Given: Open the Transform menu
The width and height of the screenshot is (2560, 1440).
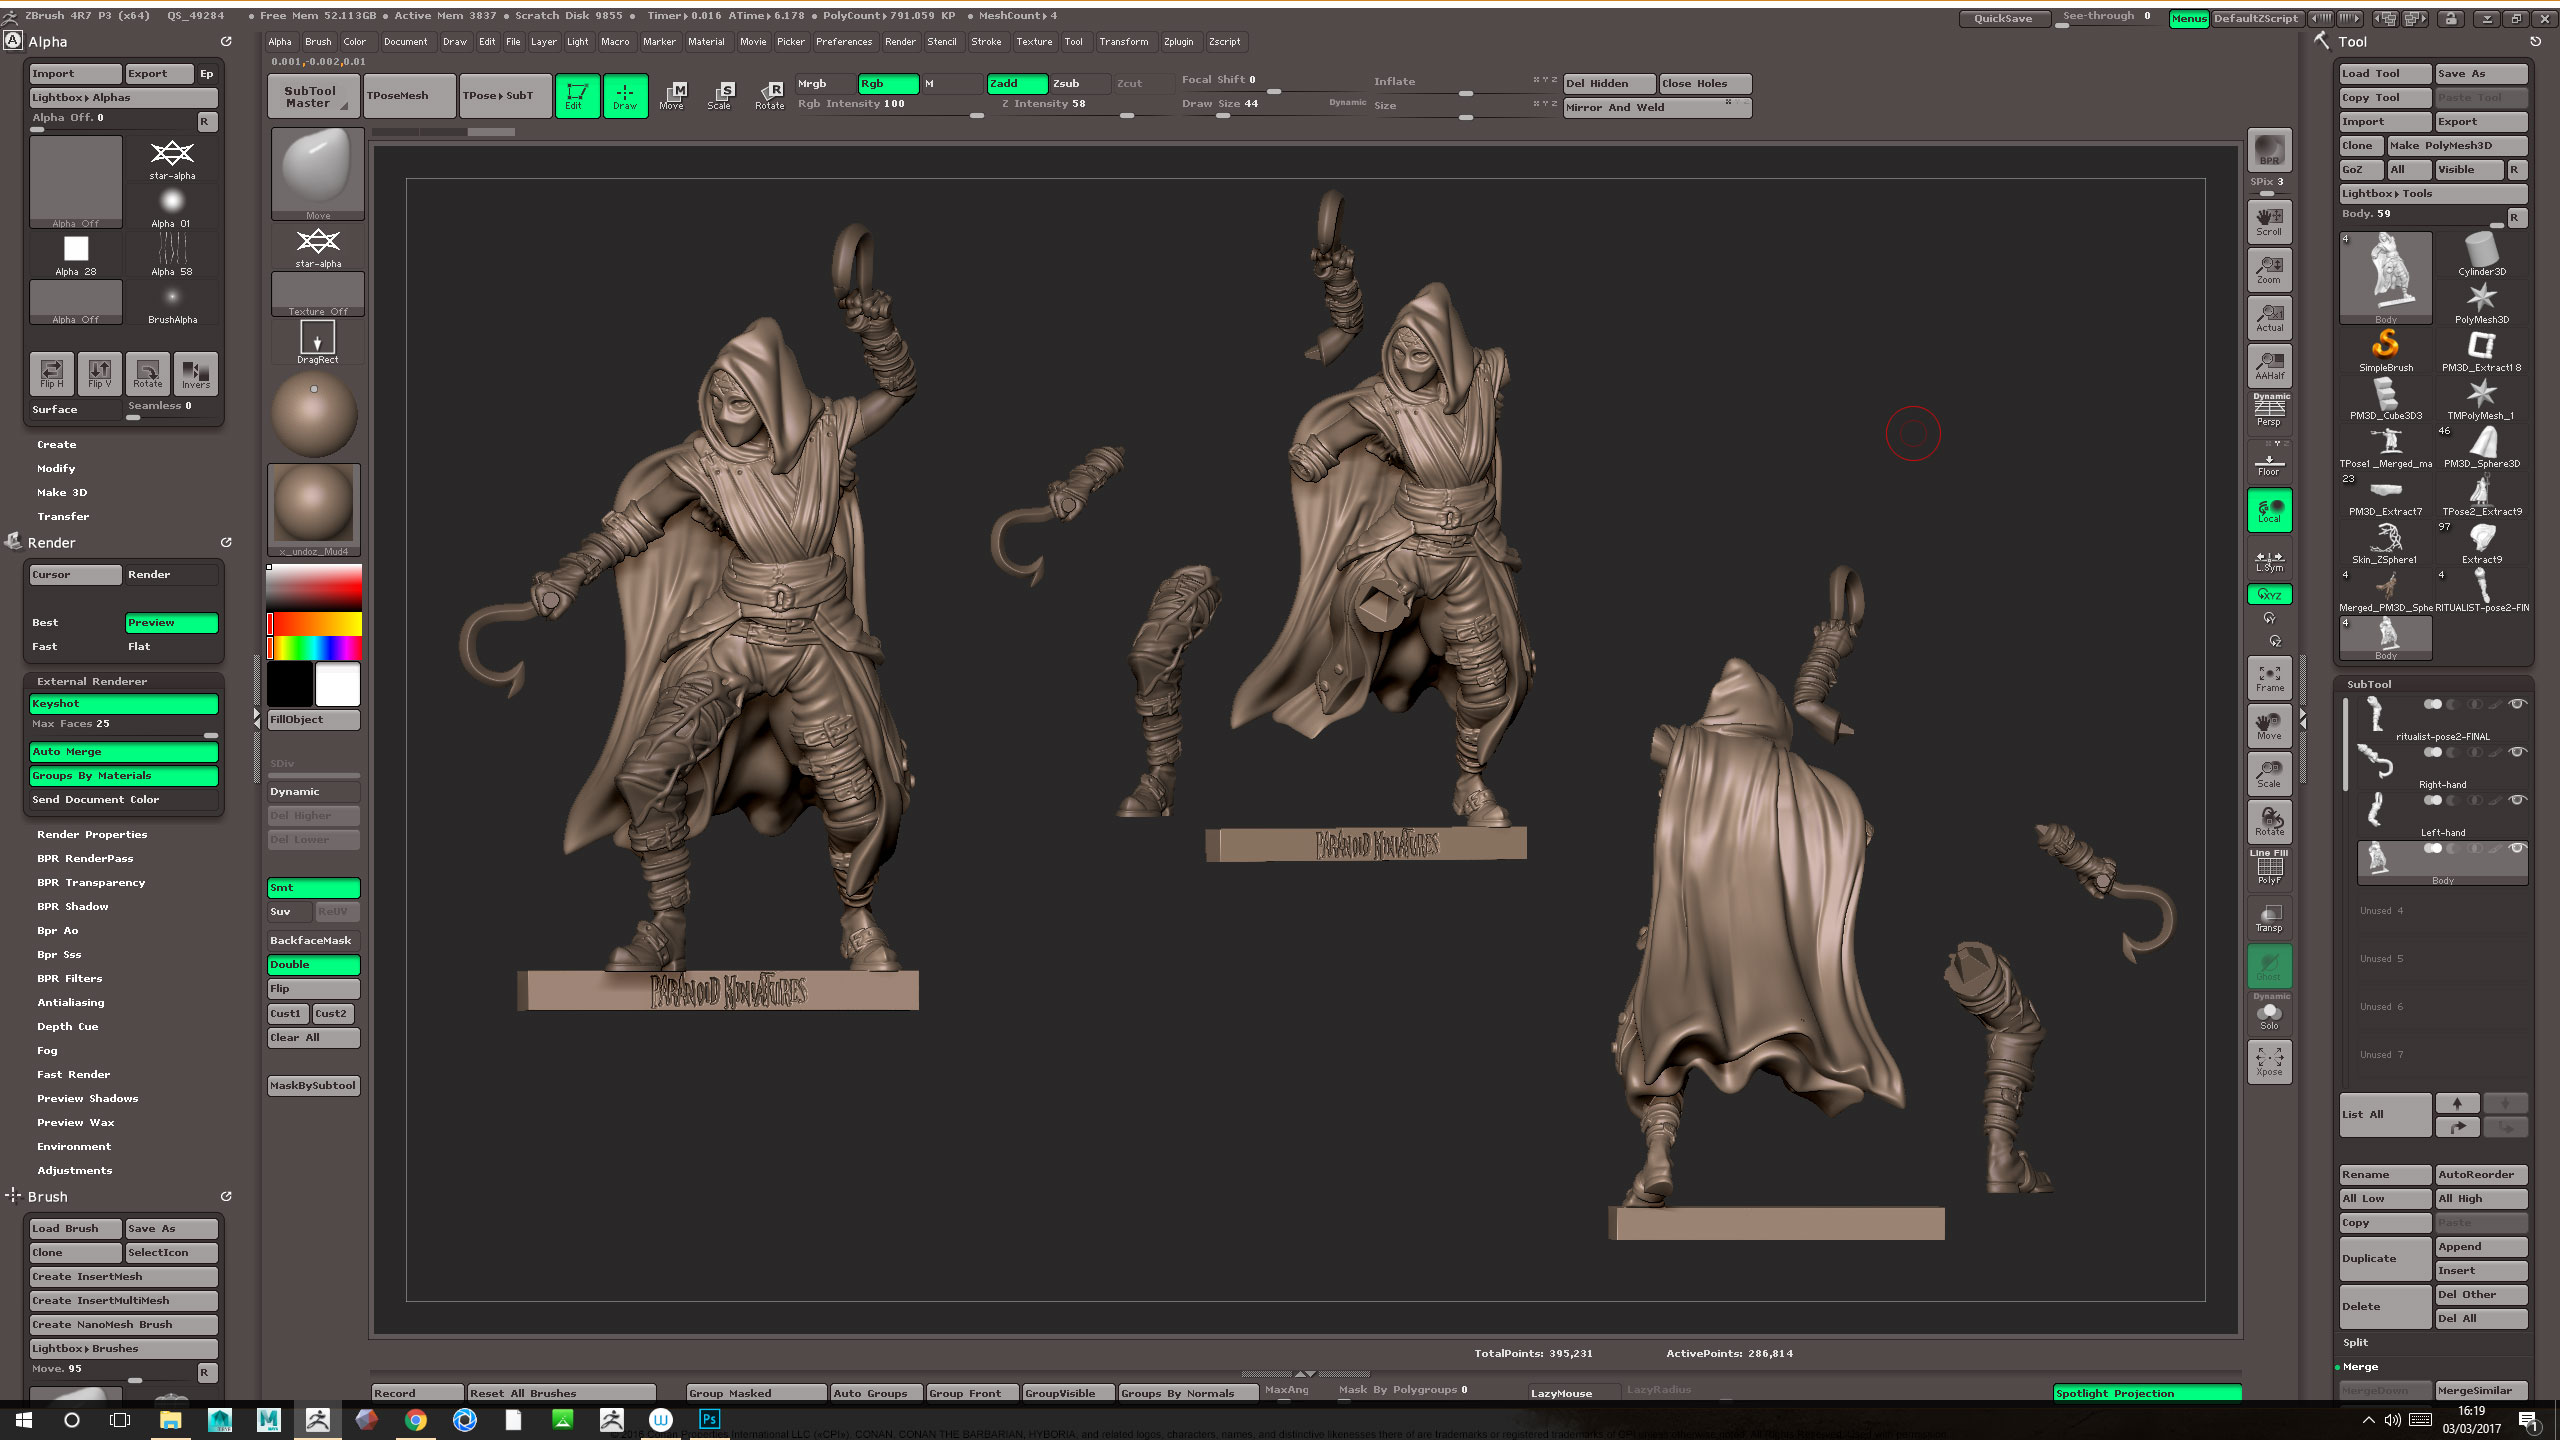Looking at the screenshot, I should click(1124, 42).
